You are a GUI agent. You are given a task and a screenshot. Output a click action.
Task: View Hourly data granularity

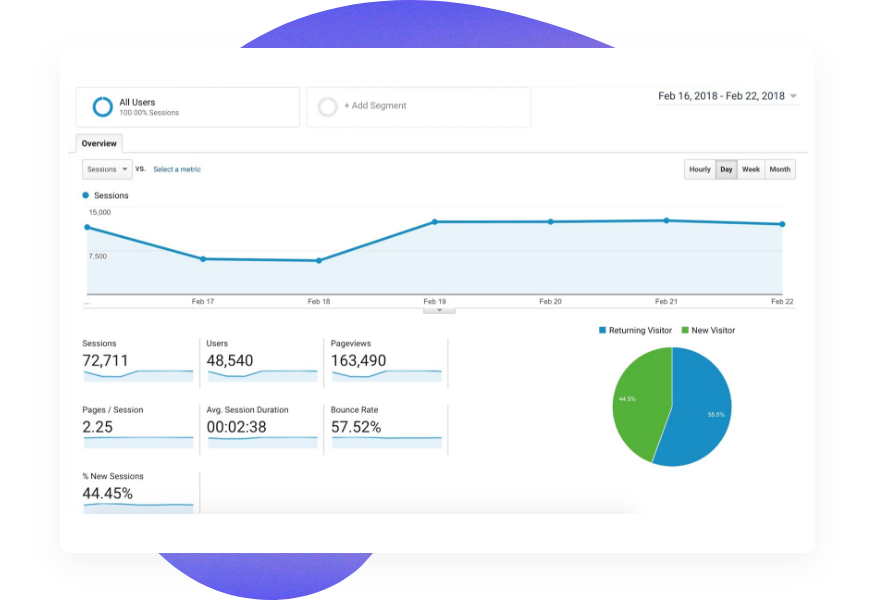699,169
